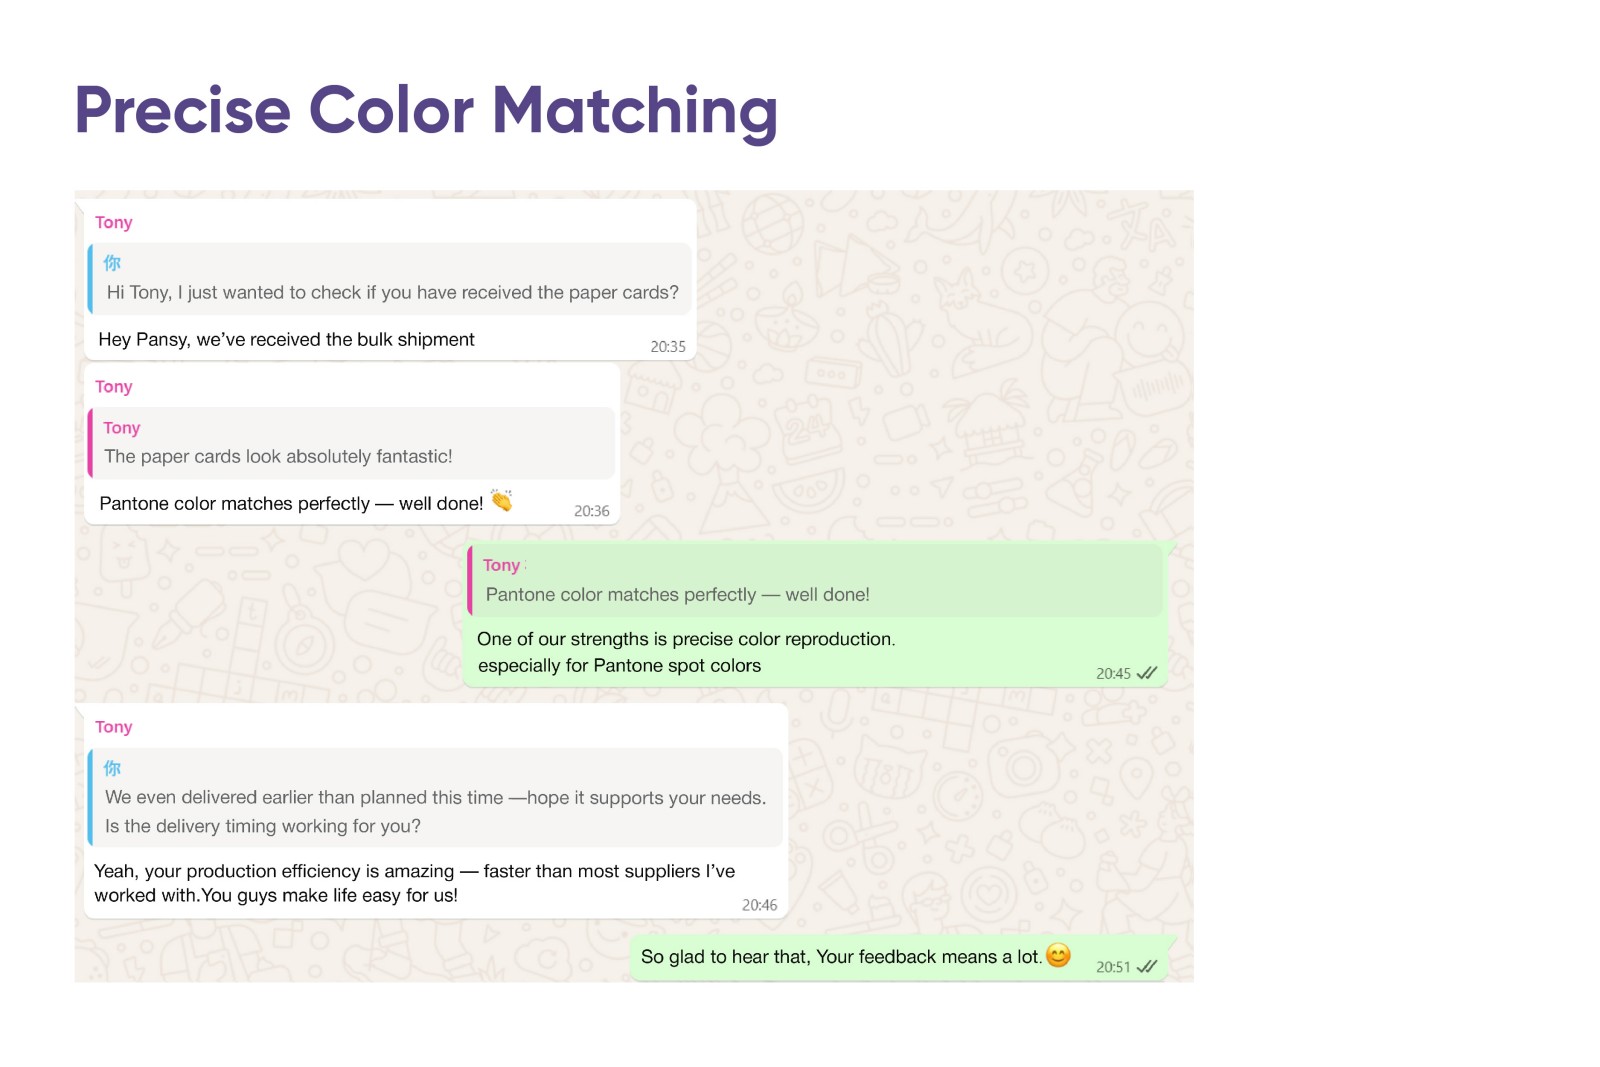
Task: Click the double check marks beside 20:45
Action: [x=1147, y=673]
